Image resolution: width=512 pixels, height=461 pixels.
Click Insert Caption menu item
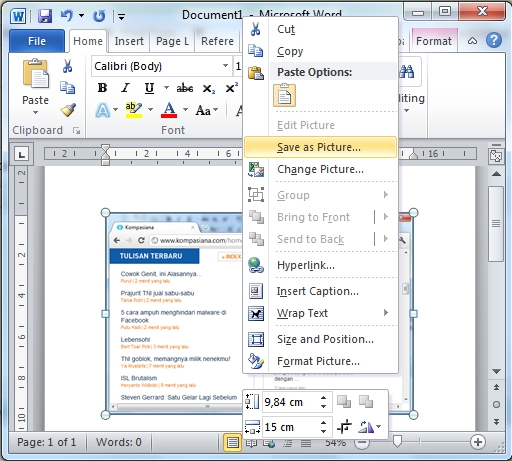[321, 291]
